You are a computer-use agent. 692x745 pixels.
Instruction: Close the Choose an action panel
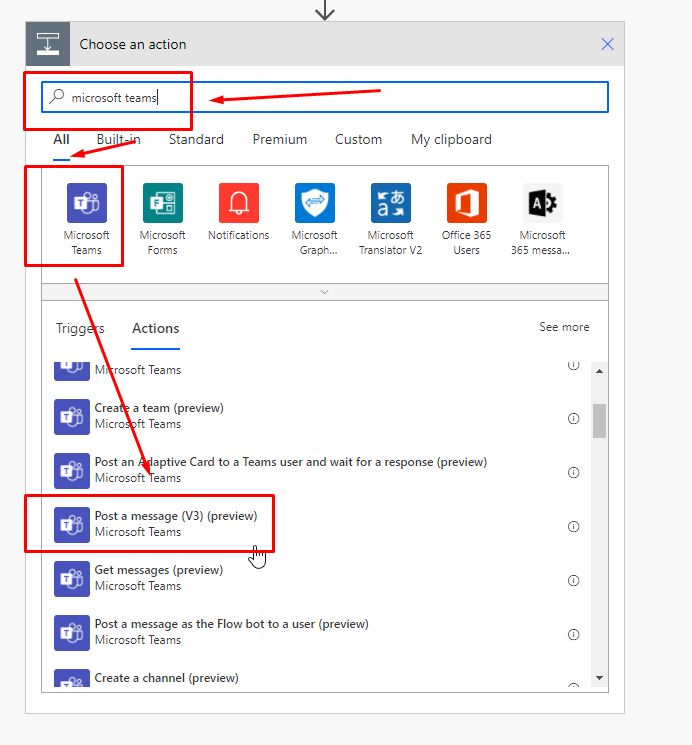click(607, 44)
